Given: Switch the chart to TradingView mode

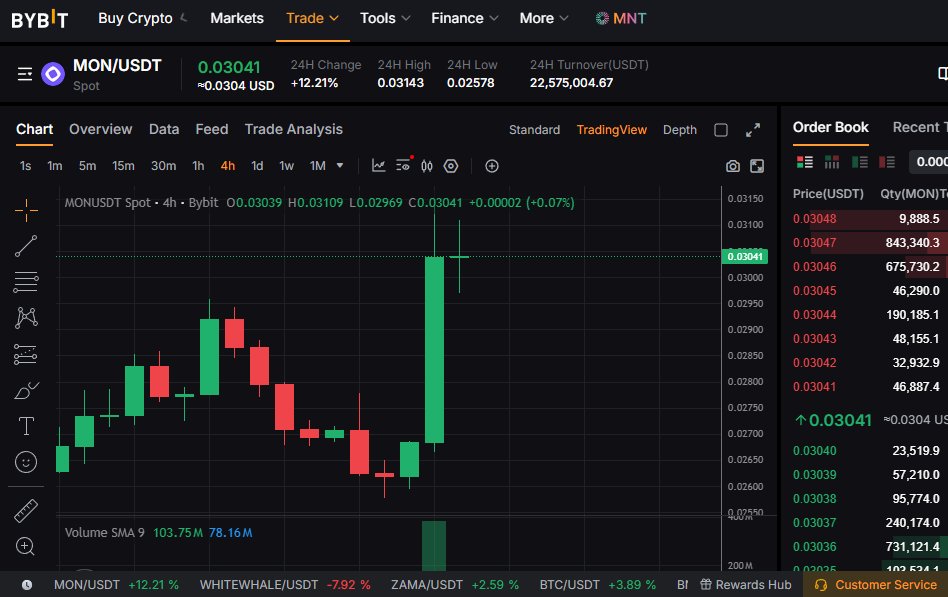Looking at the screenshot, I should [612, 130].
